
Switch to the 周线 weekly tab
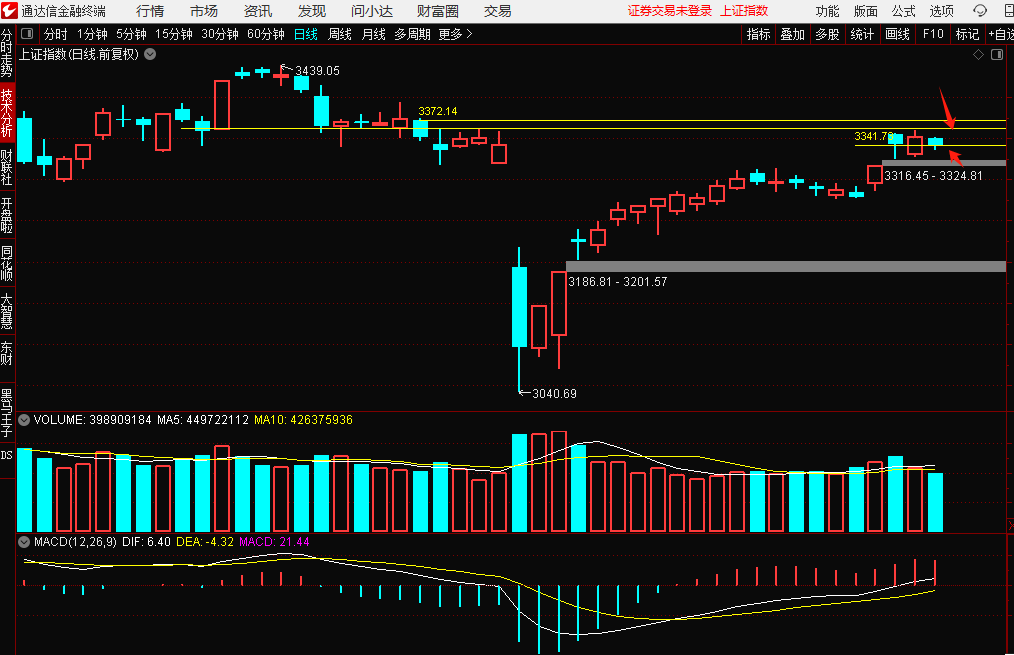(340, 34)
